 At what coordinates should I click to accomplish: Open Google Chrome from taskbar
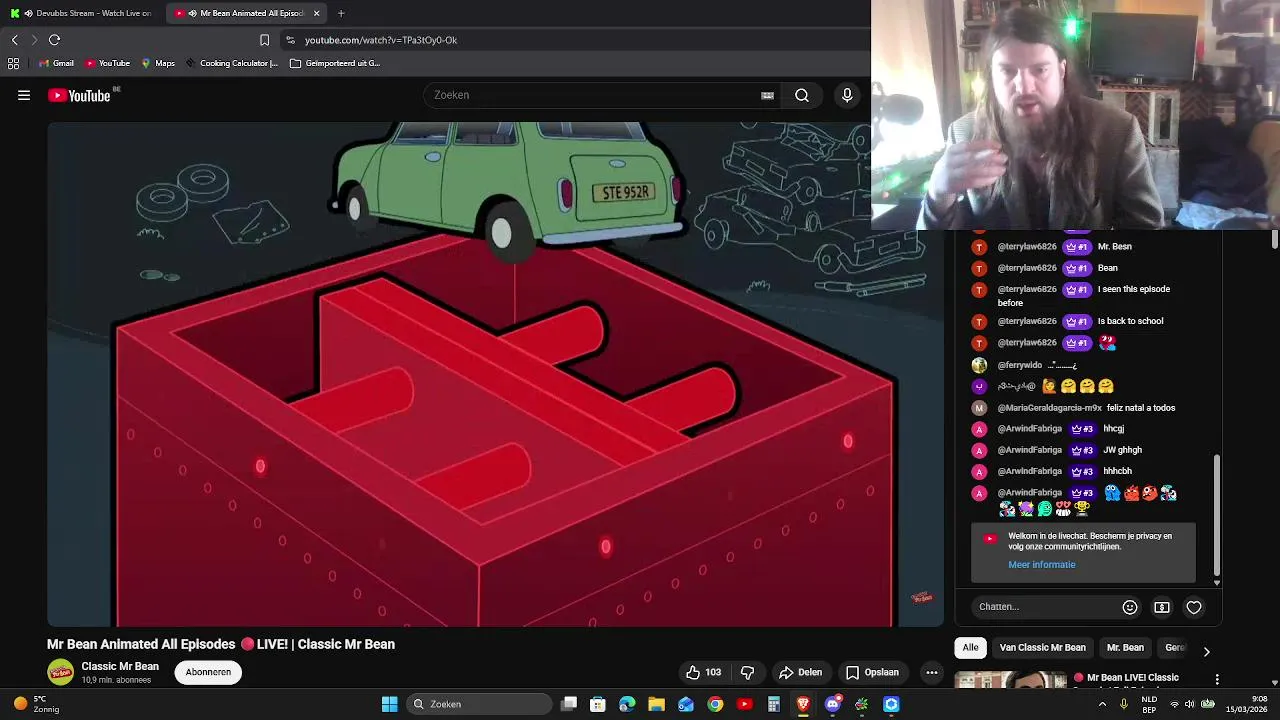point(715,704)
